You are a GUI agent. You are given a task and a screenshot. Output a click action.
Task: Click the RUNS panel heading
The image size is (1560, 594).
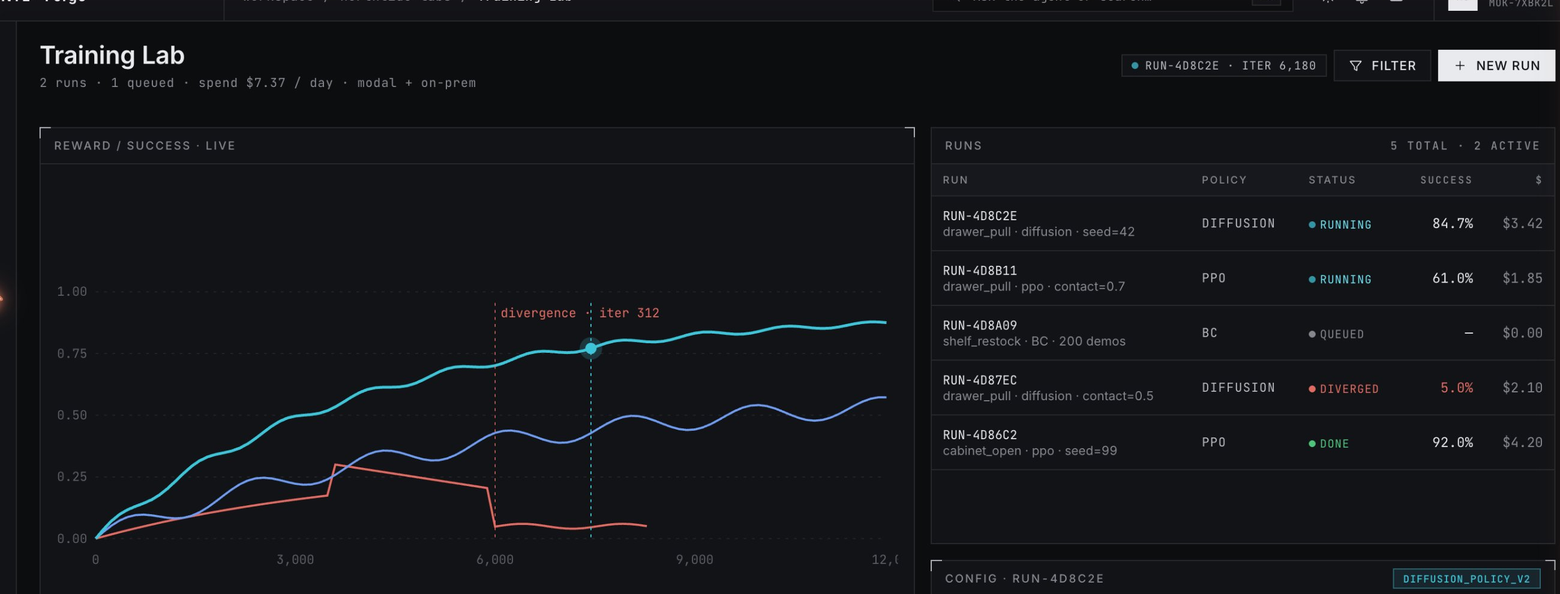click(x=963, y=146)
